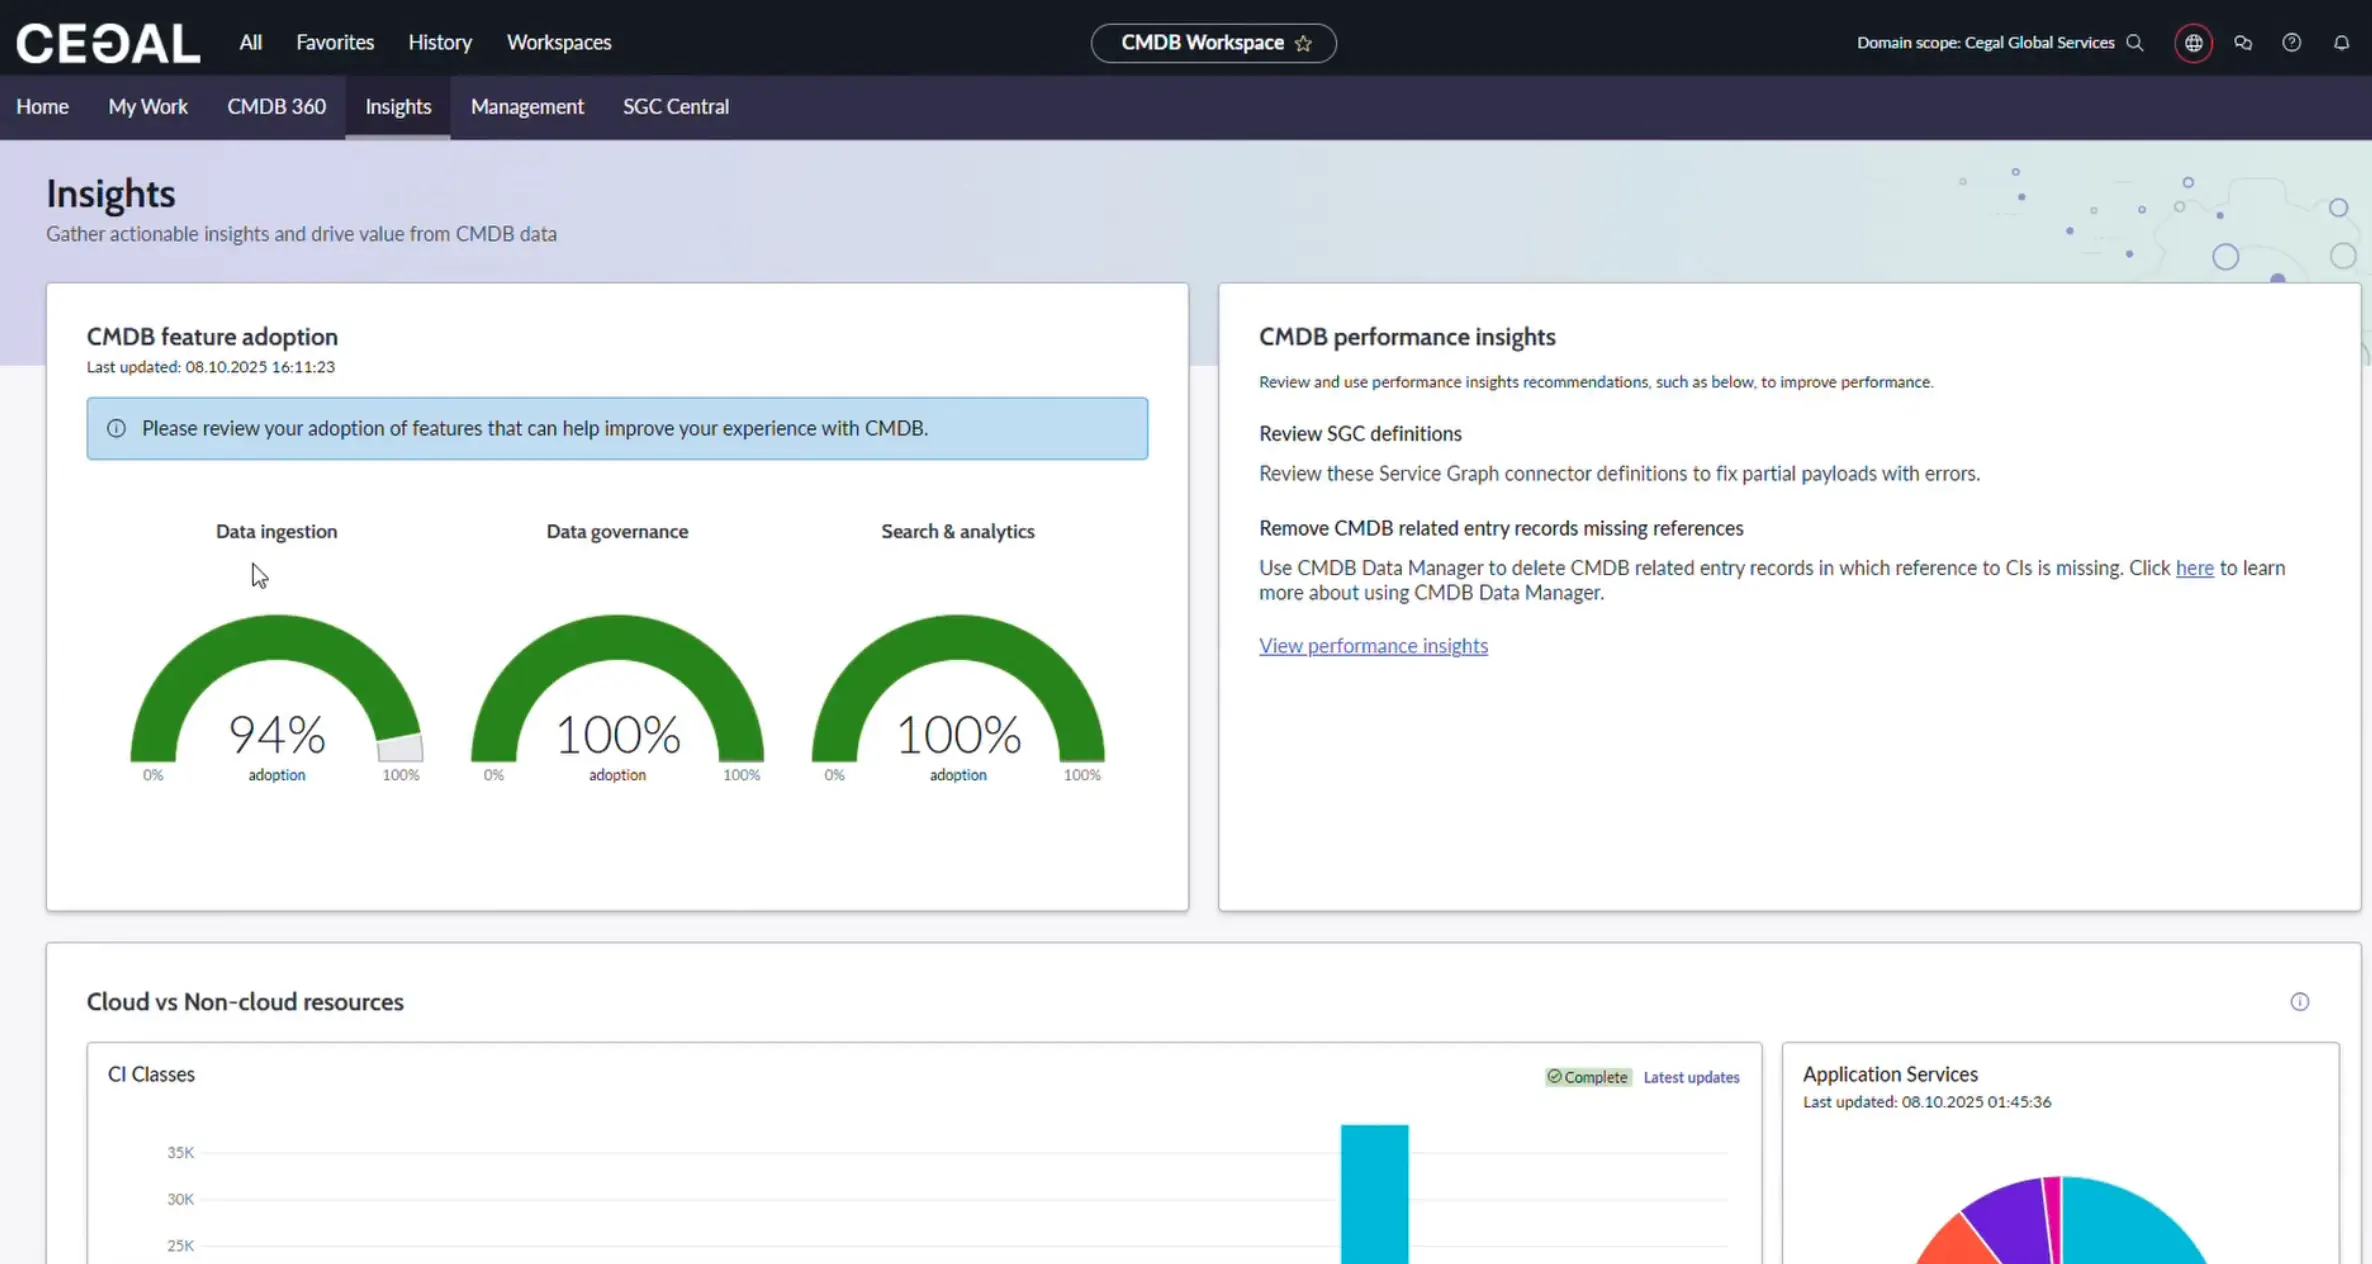Open the Workspaces menu
Viewport: 2372px width, 1264px height.
[x=559, y=43]
